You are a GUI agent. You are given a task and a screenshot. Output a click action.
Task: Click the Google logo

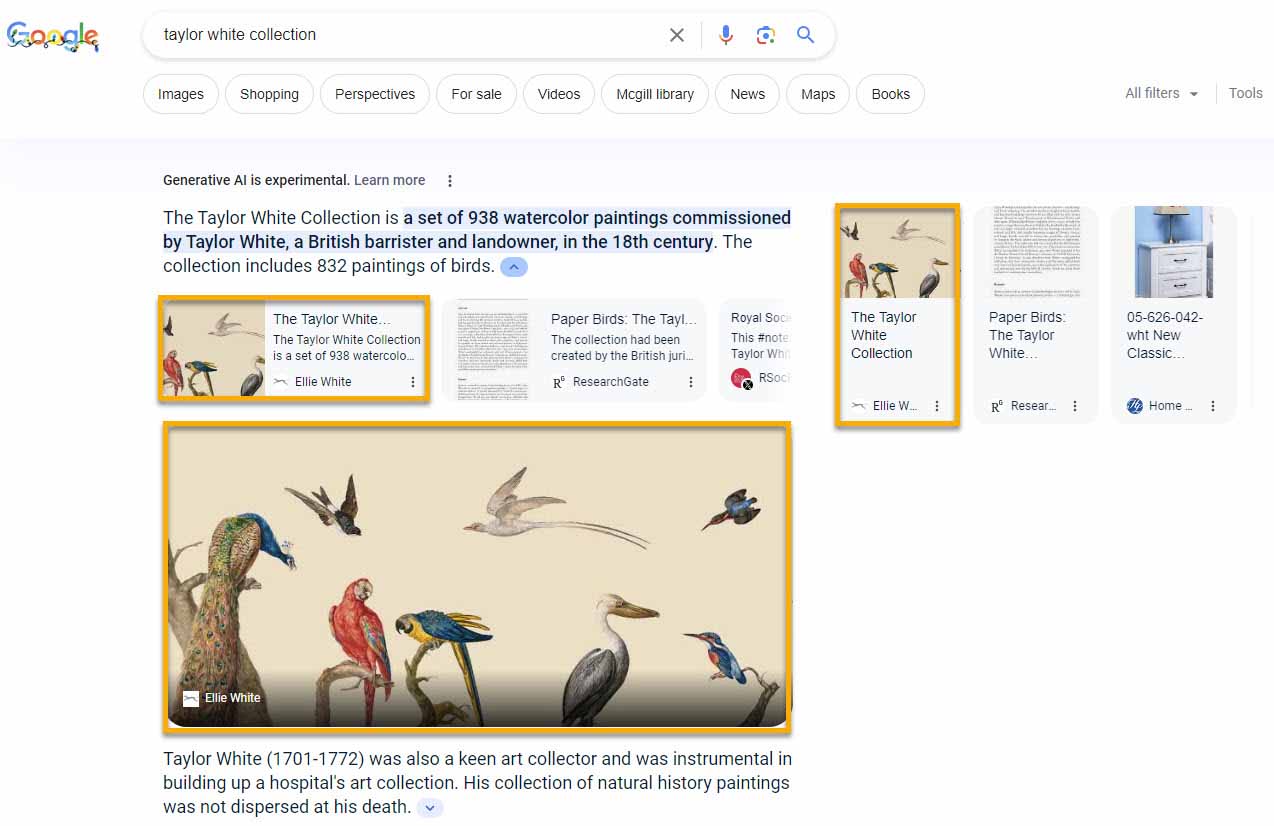pos(53,37)
